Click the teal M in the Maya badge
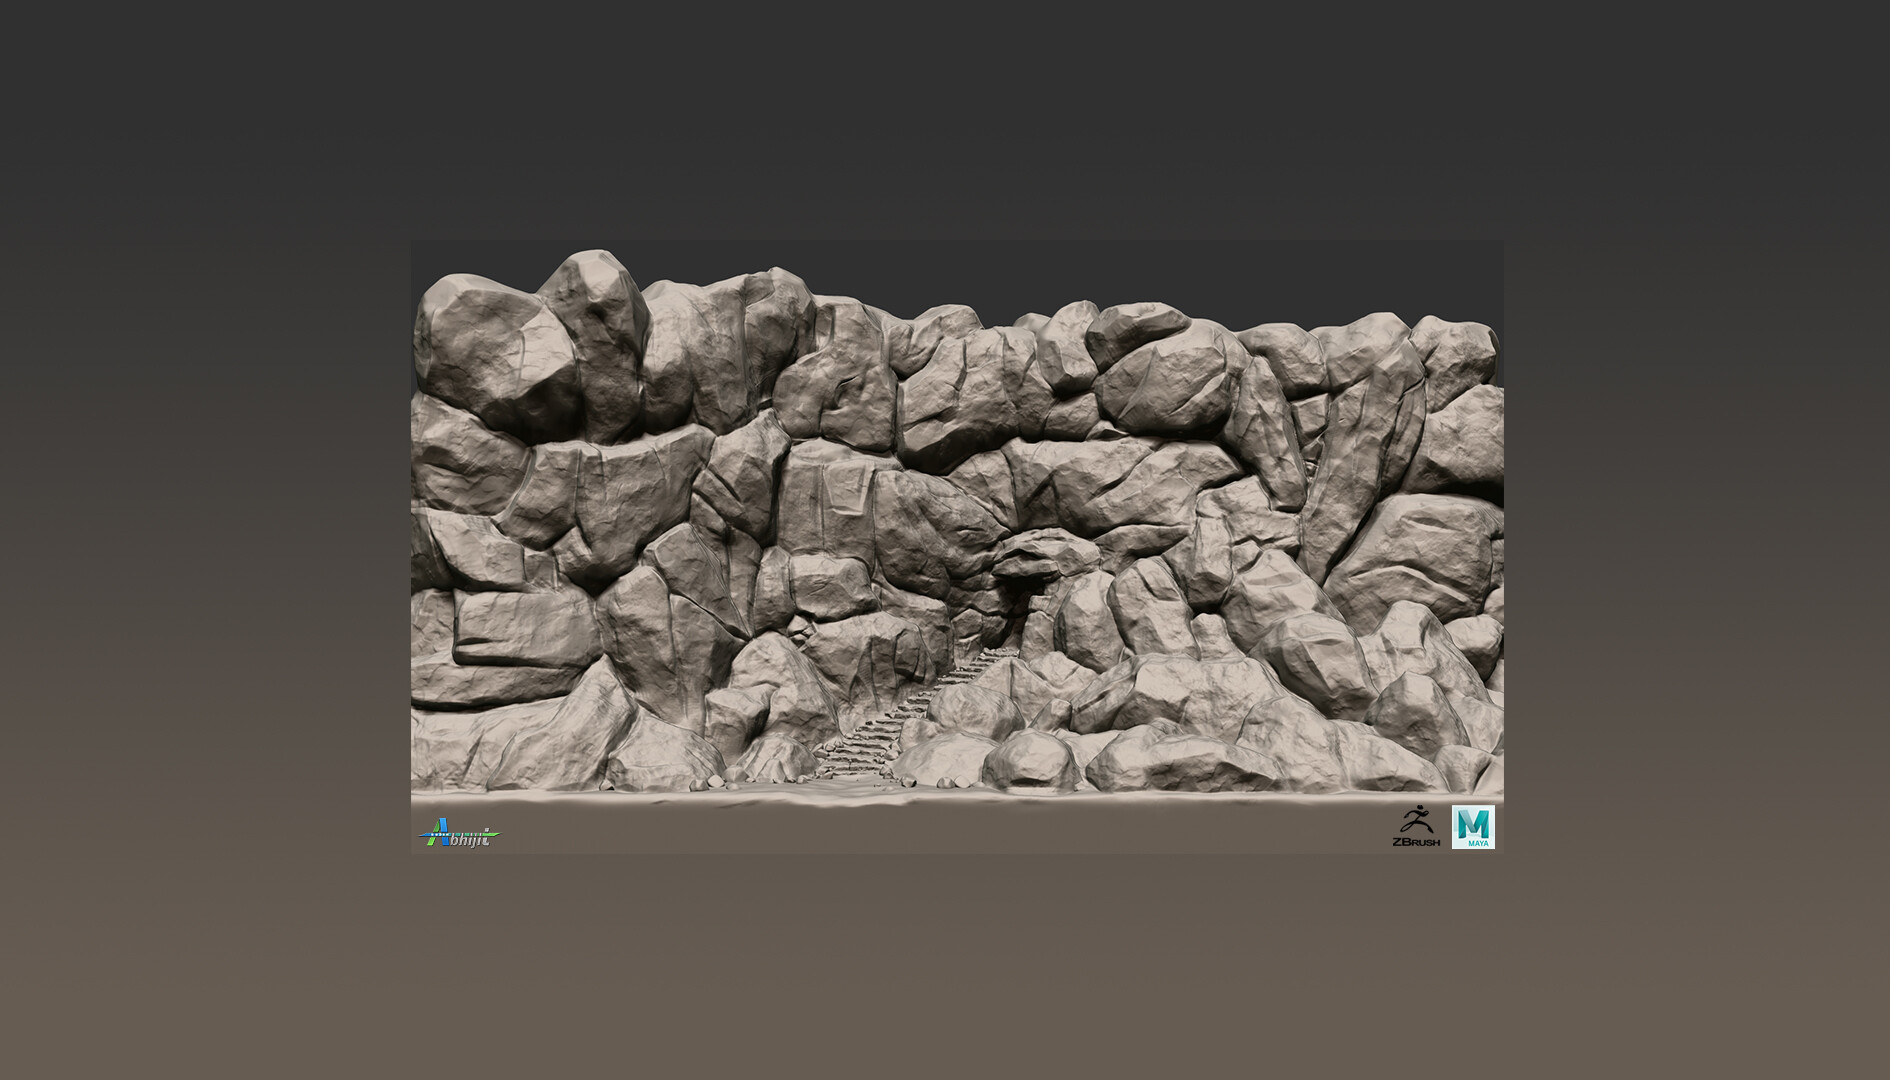This screenshot has width=1890, height=1080. coord(1473,823)
